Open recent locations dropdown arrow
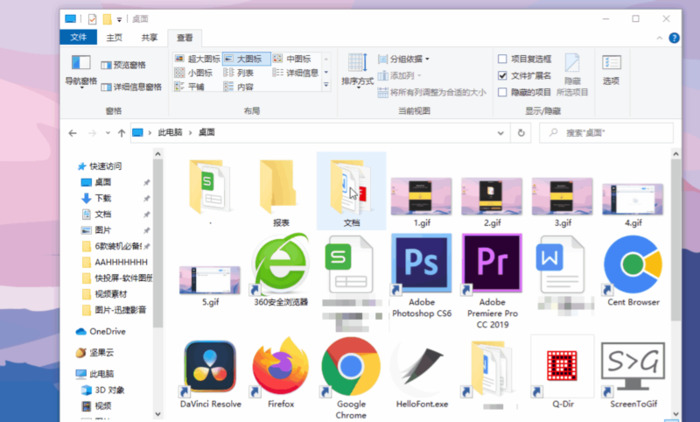Viewport: 700px width, 422px height. (108, 133)
